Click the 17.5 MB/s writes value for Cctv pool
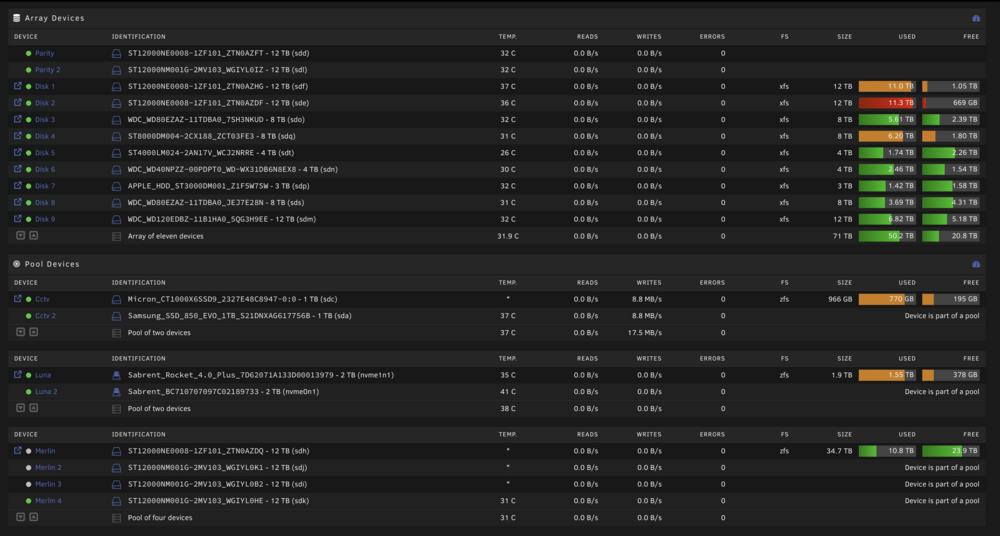The width and height of the screenshot is (1000, 536). click(x=647, y=332)
